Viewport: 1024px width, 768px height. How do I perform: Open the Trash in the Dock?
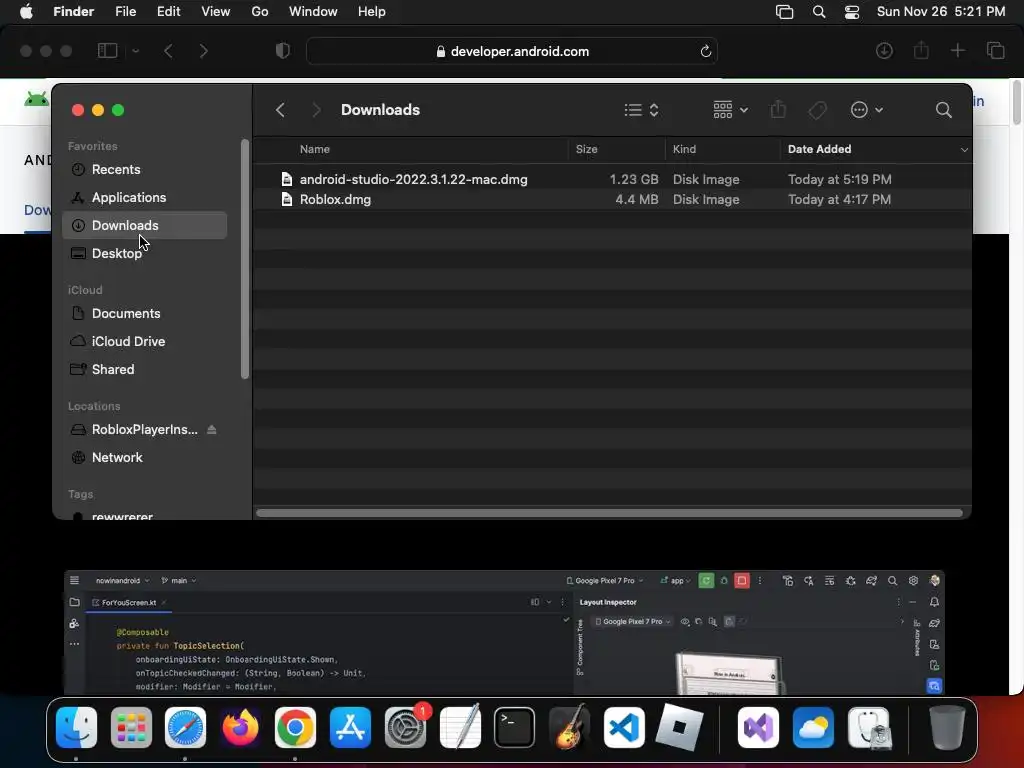947,727
